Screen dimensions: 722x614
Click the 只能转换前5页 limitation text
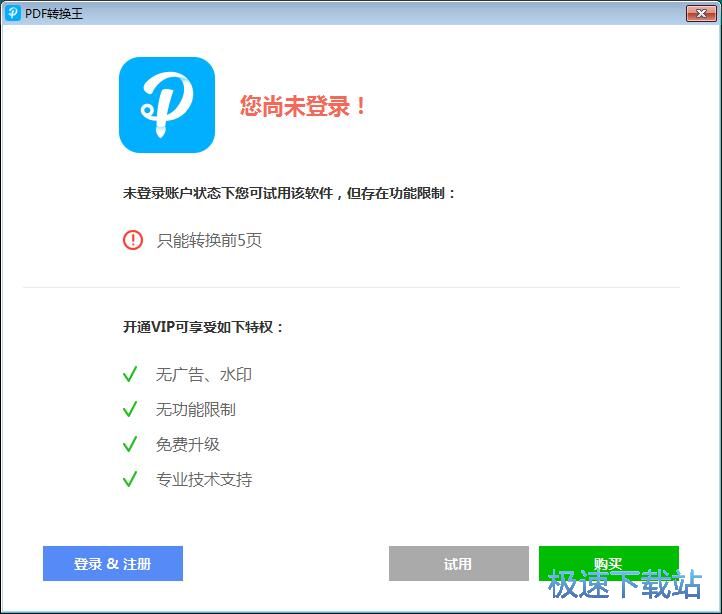coord(210,240)
